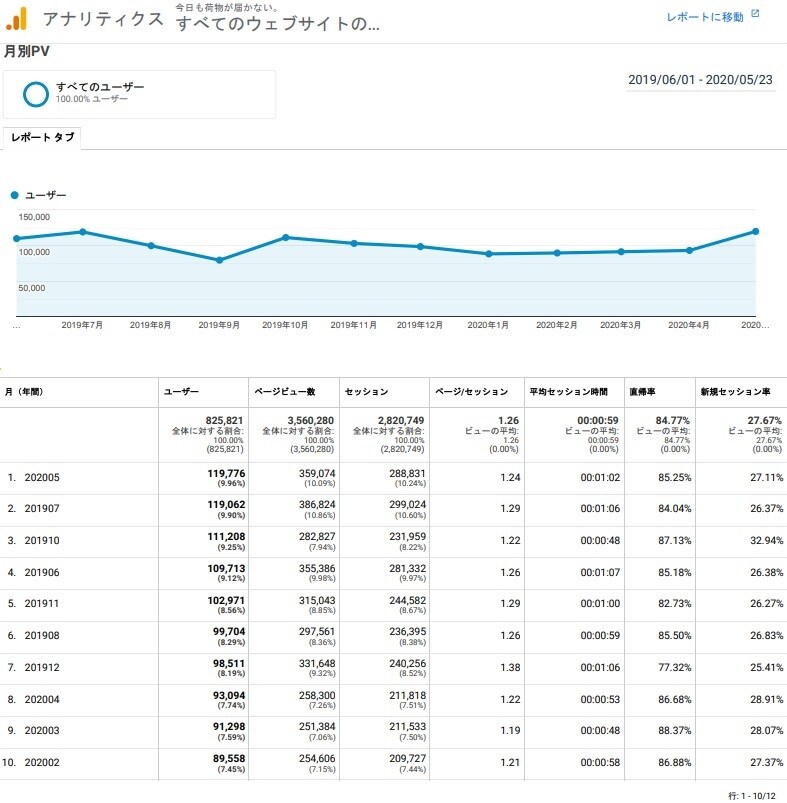The height and width of the screenshot is (803, 787).
Task: Select the 201906 row label
Action: pyautogui.click(x=42, y=573)
